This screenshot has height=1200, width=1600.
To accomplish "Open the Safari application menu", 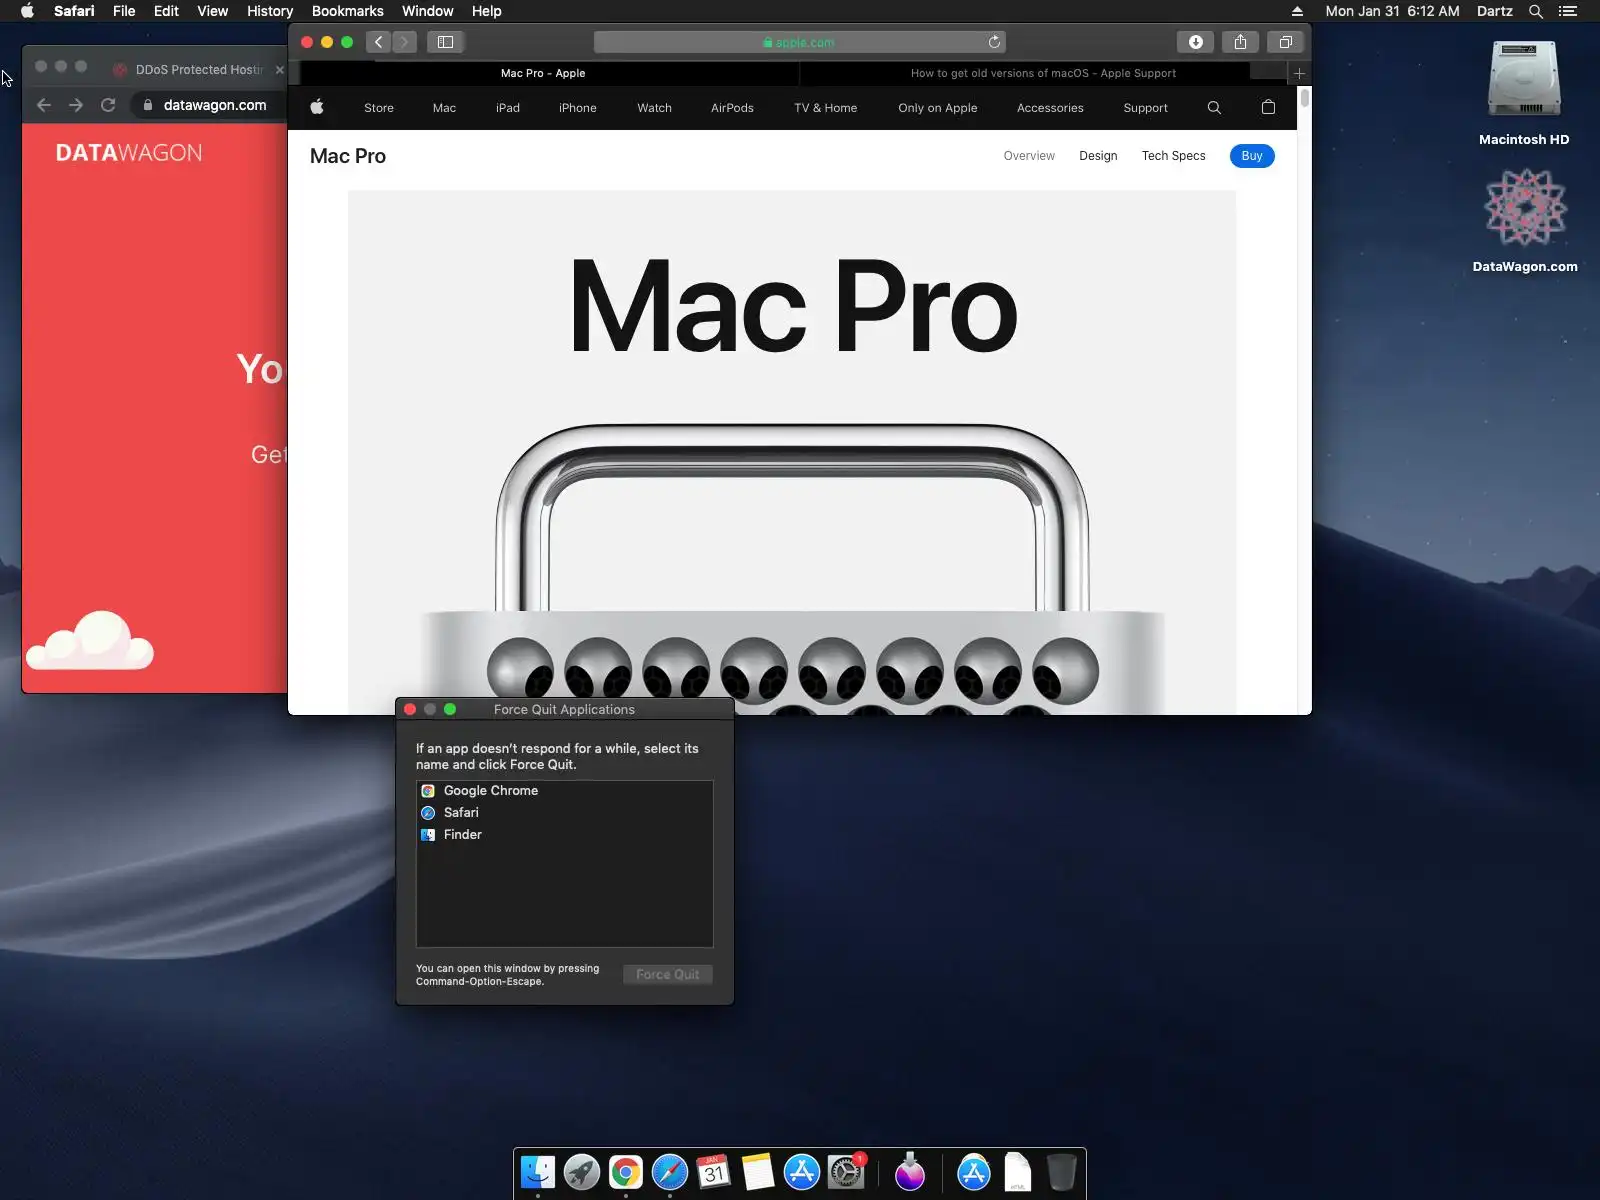I will tap(74, 11).
